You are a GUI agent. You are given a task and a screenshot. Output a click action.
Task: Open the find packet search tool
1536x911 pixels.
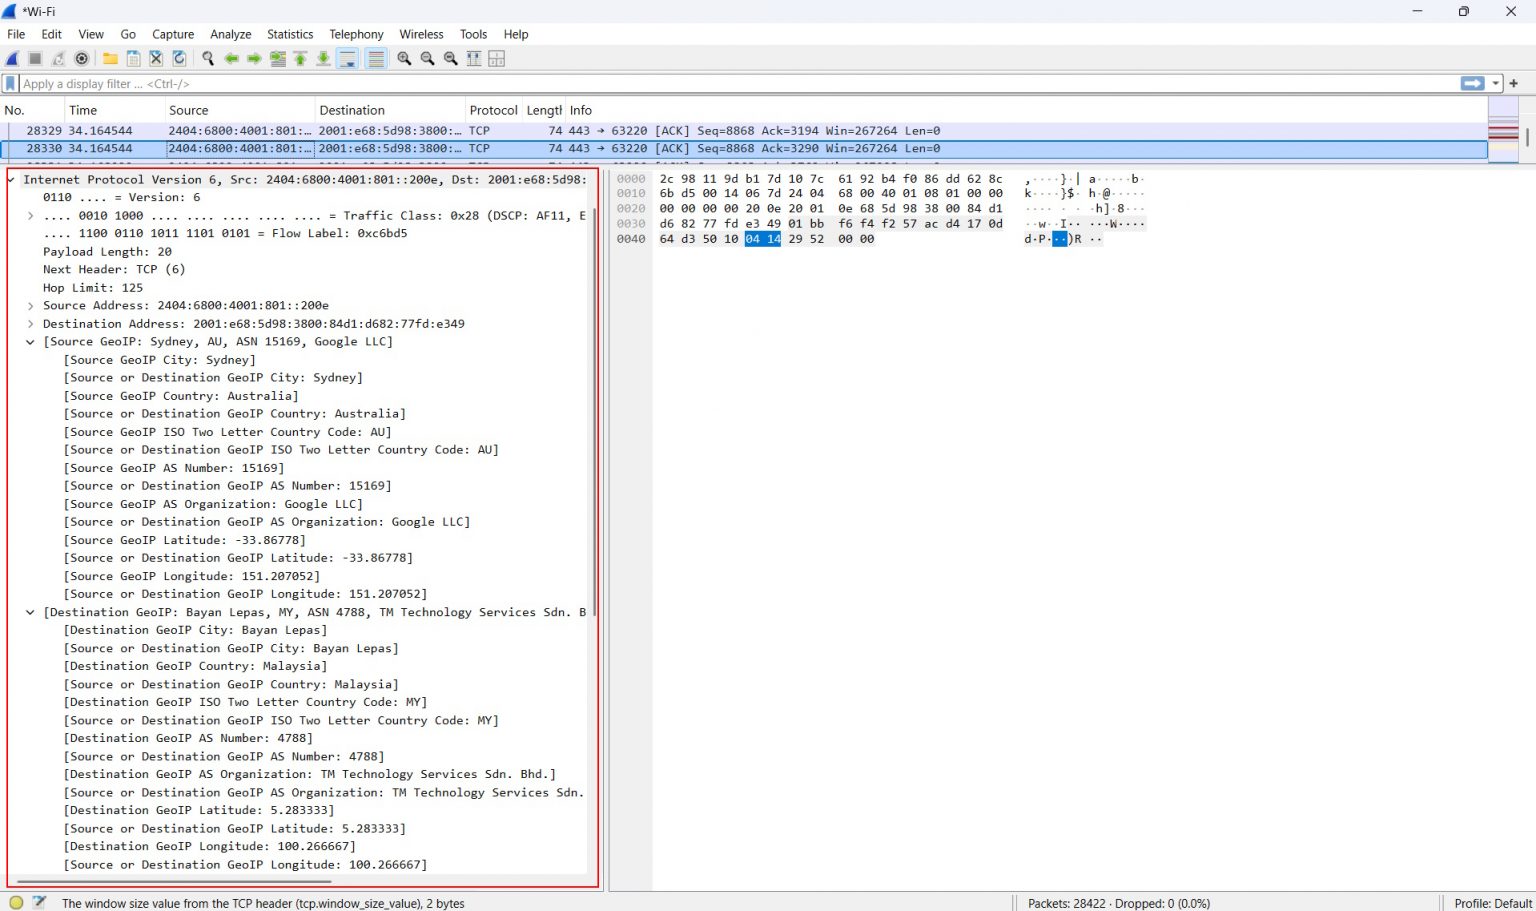[208, 58]
